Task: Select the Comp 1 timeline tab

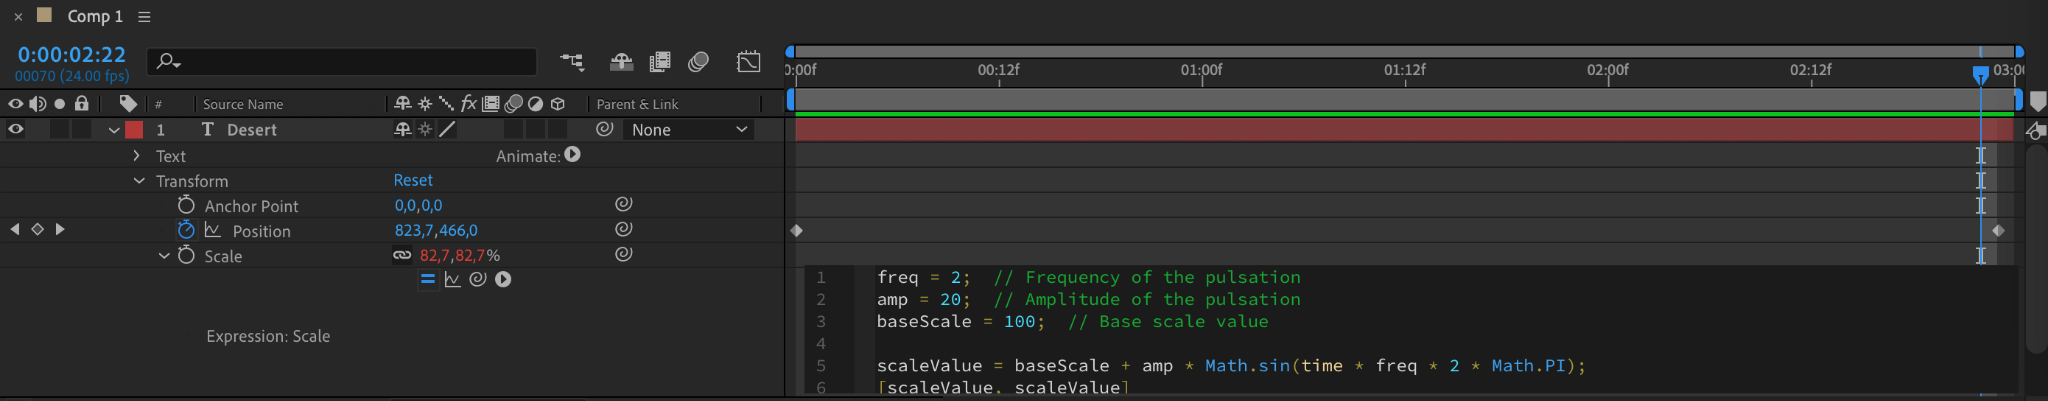Action: click(94, 16)
